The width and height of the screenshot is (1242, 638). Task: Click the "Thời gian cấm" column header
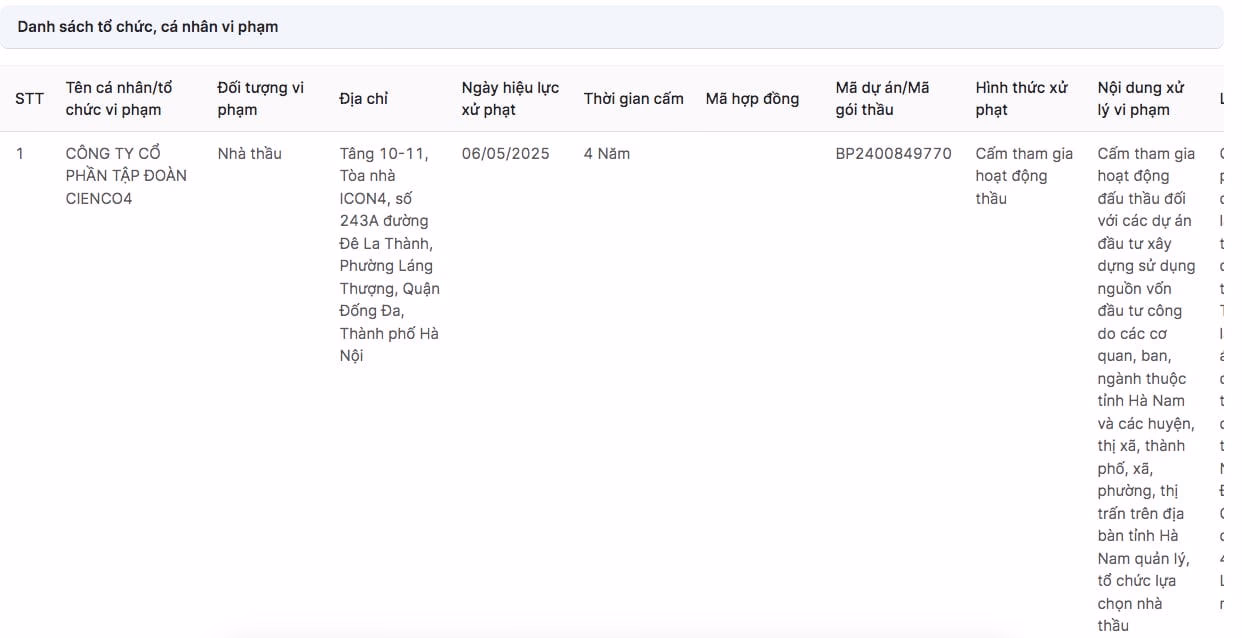(x=633, y=99)
